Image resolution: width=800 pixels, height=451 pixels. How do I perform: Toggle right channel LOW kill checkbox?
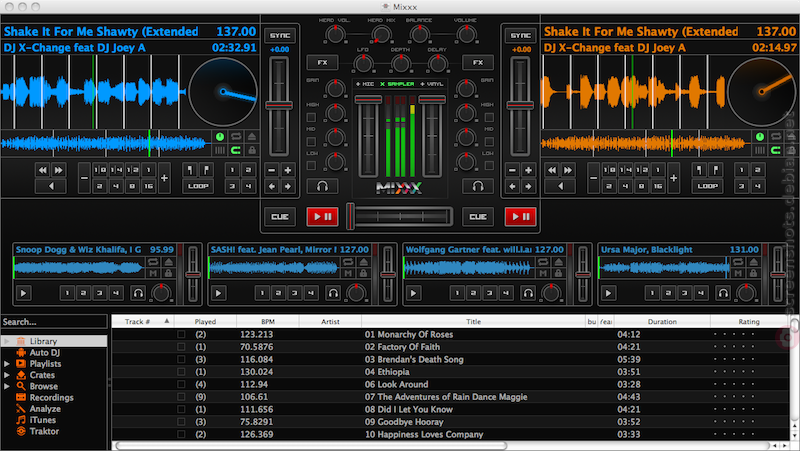click(x=489, y=165)
